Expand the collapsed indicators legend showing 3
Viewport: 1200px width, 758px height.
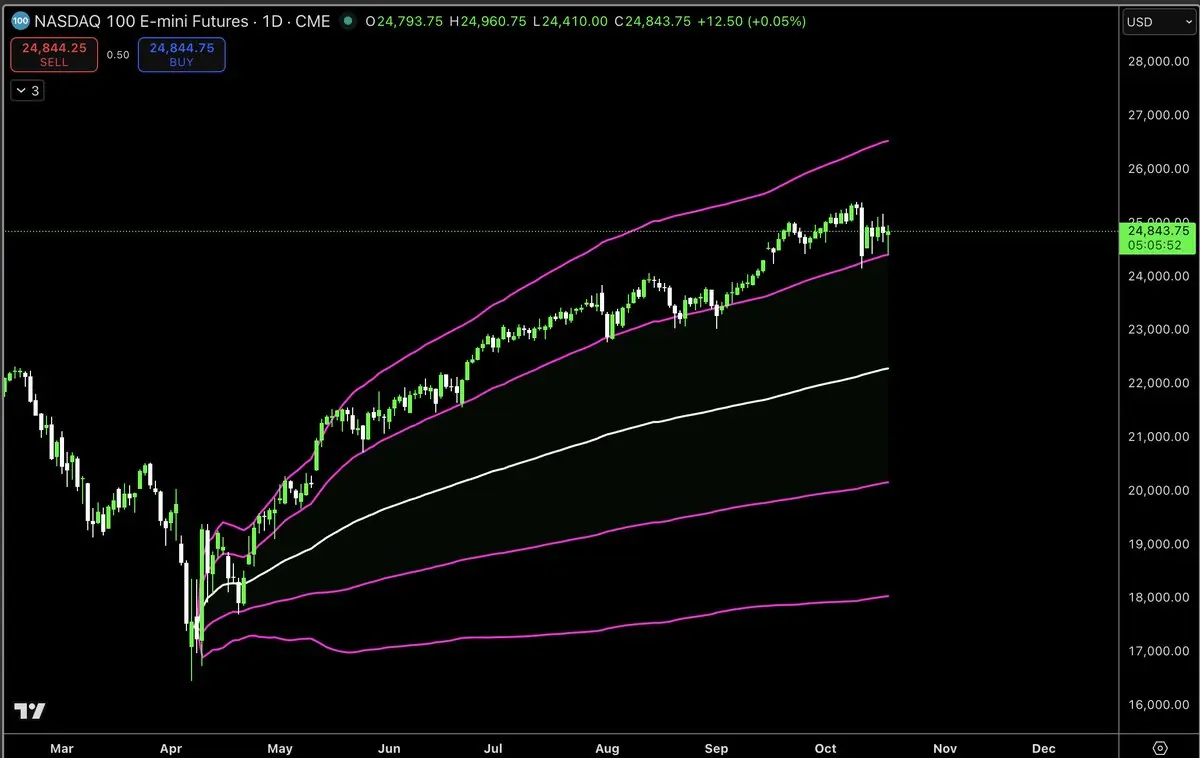pos(28,91)
